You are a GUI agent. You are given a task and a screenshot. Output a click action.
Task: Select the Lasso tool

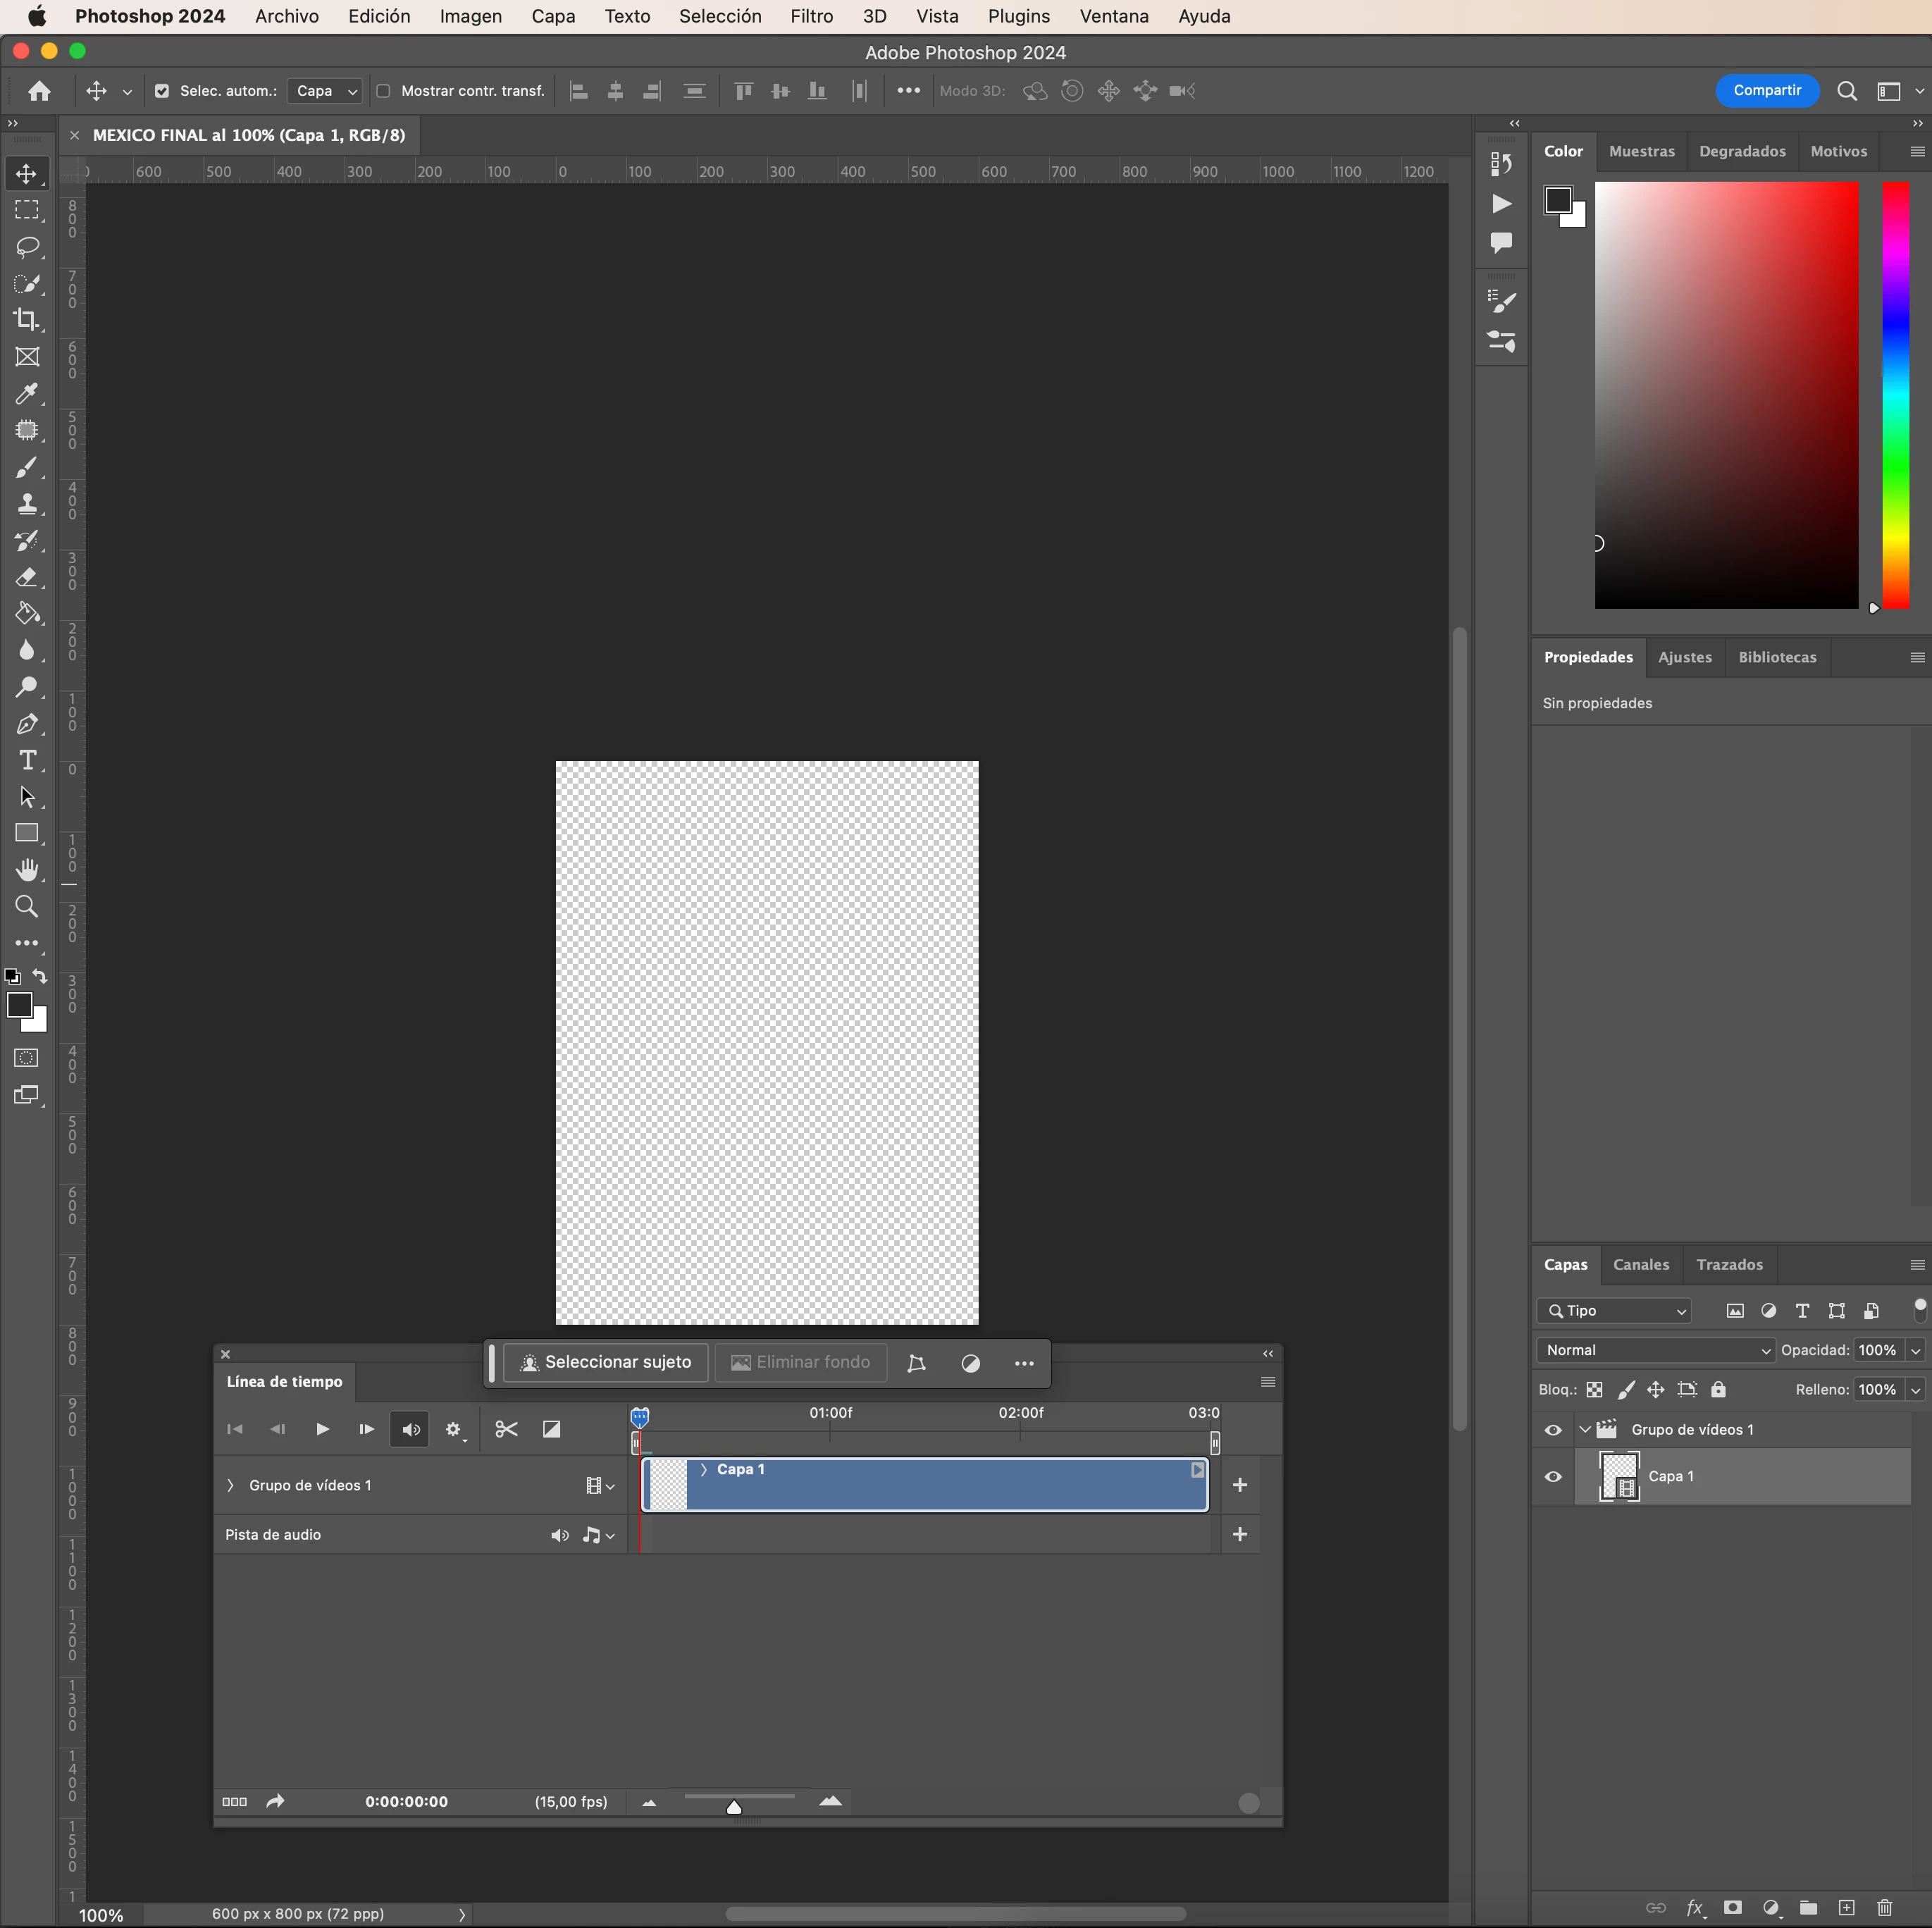(x=27, y=247)
